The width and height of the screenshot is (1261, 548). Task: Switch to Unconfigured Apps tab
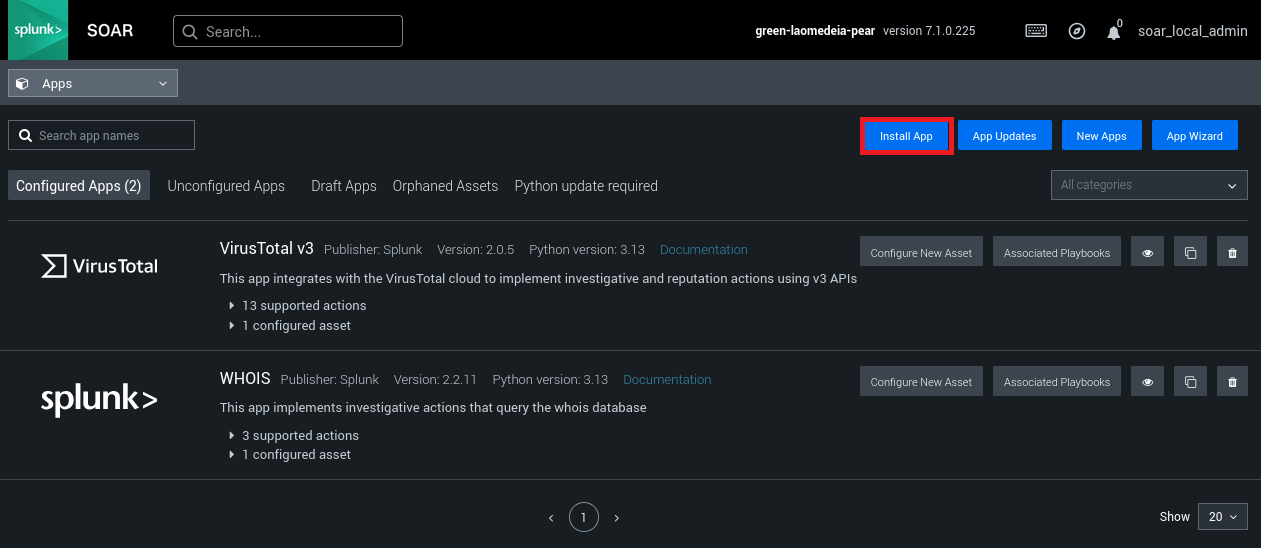226,186
